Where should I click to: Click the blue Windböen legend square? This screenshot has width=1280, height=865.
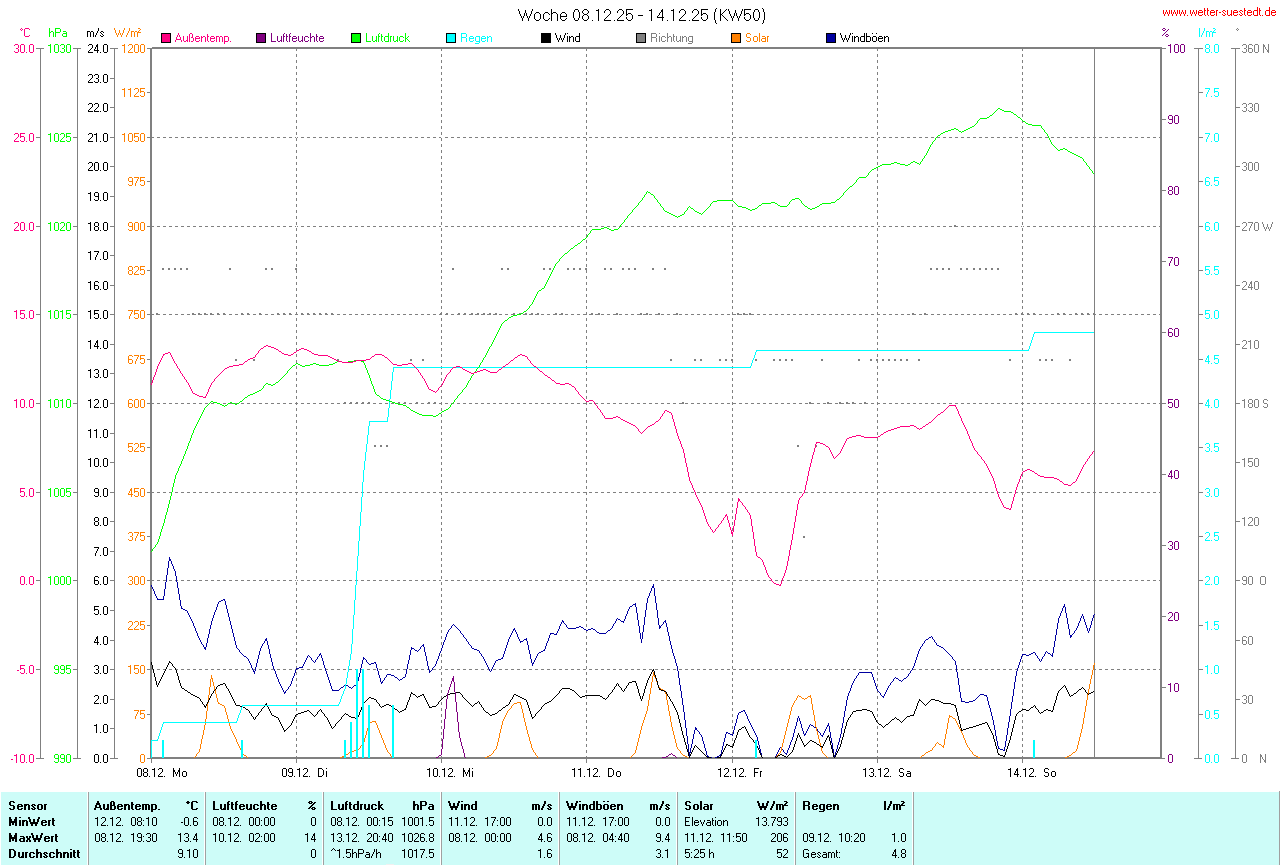[831, 38]
